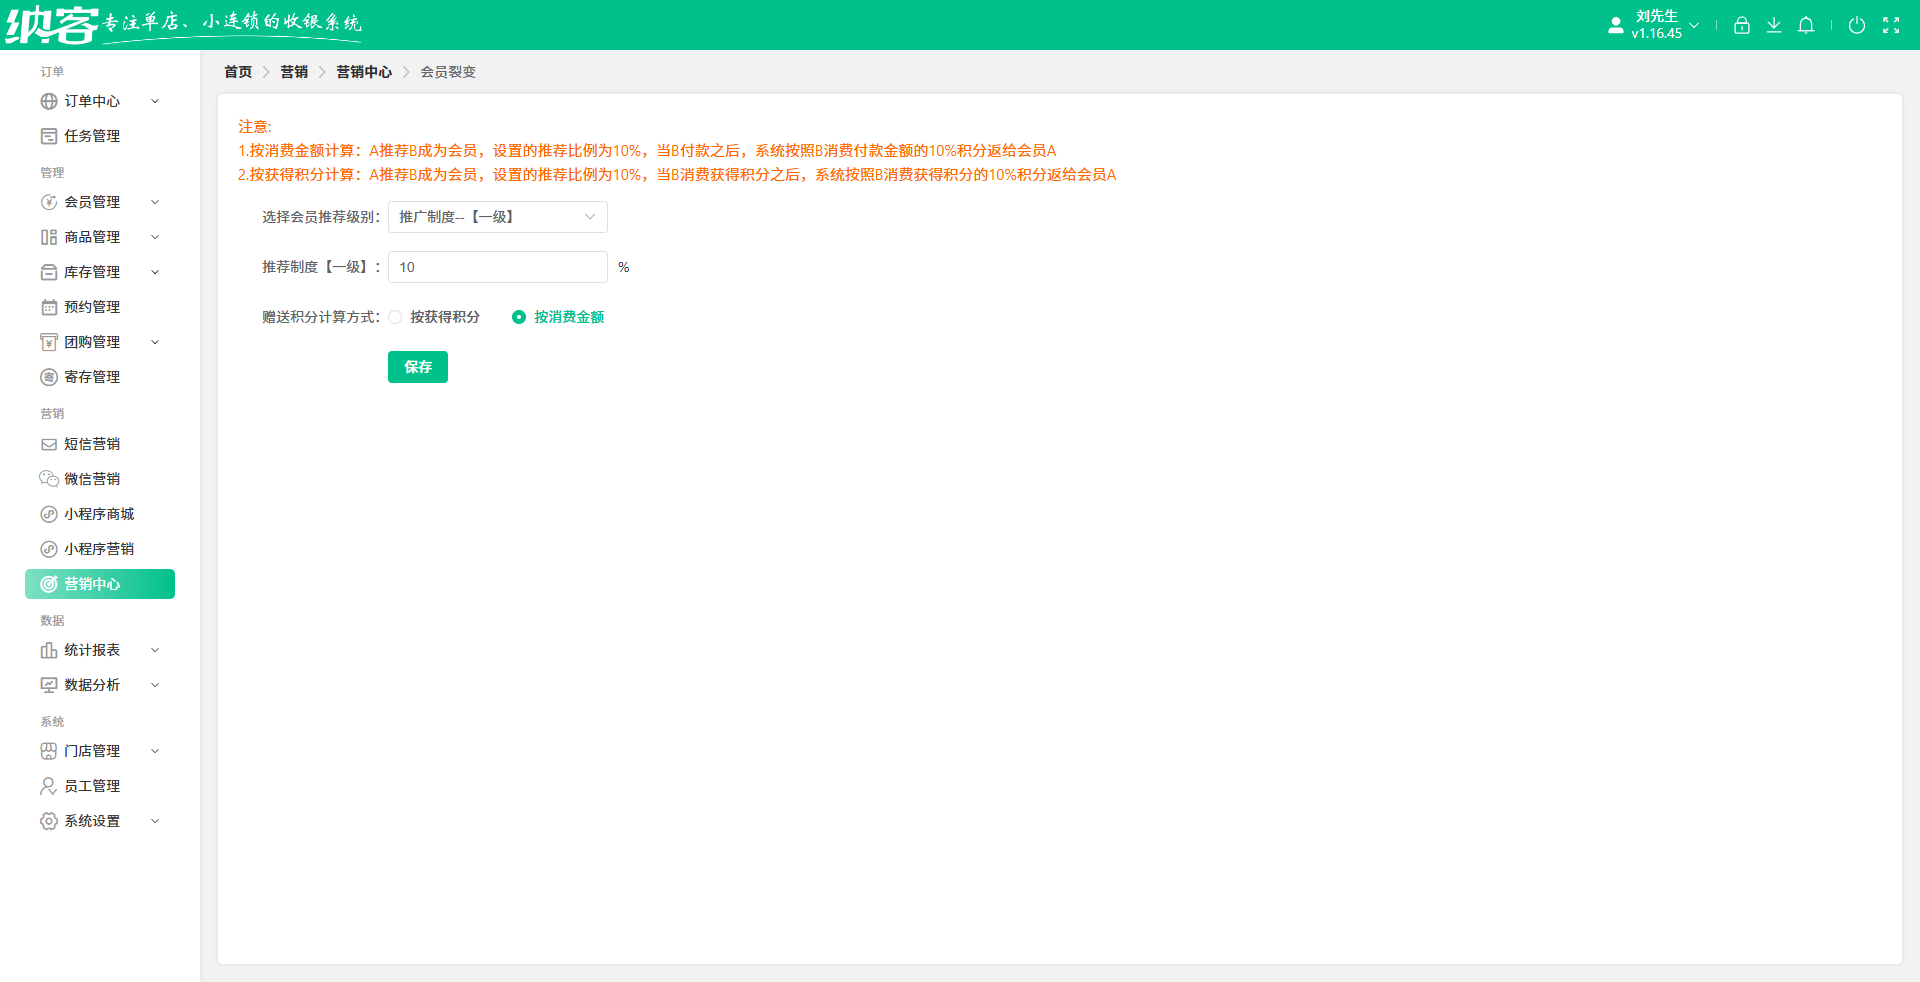Viewport: 1920px width, 982px height.
Task: Click the 微信营销 WeChat icon
Action: point(49,479)
